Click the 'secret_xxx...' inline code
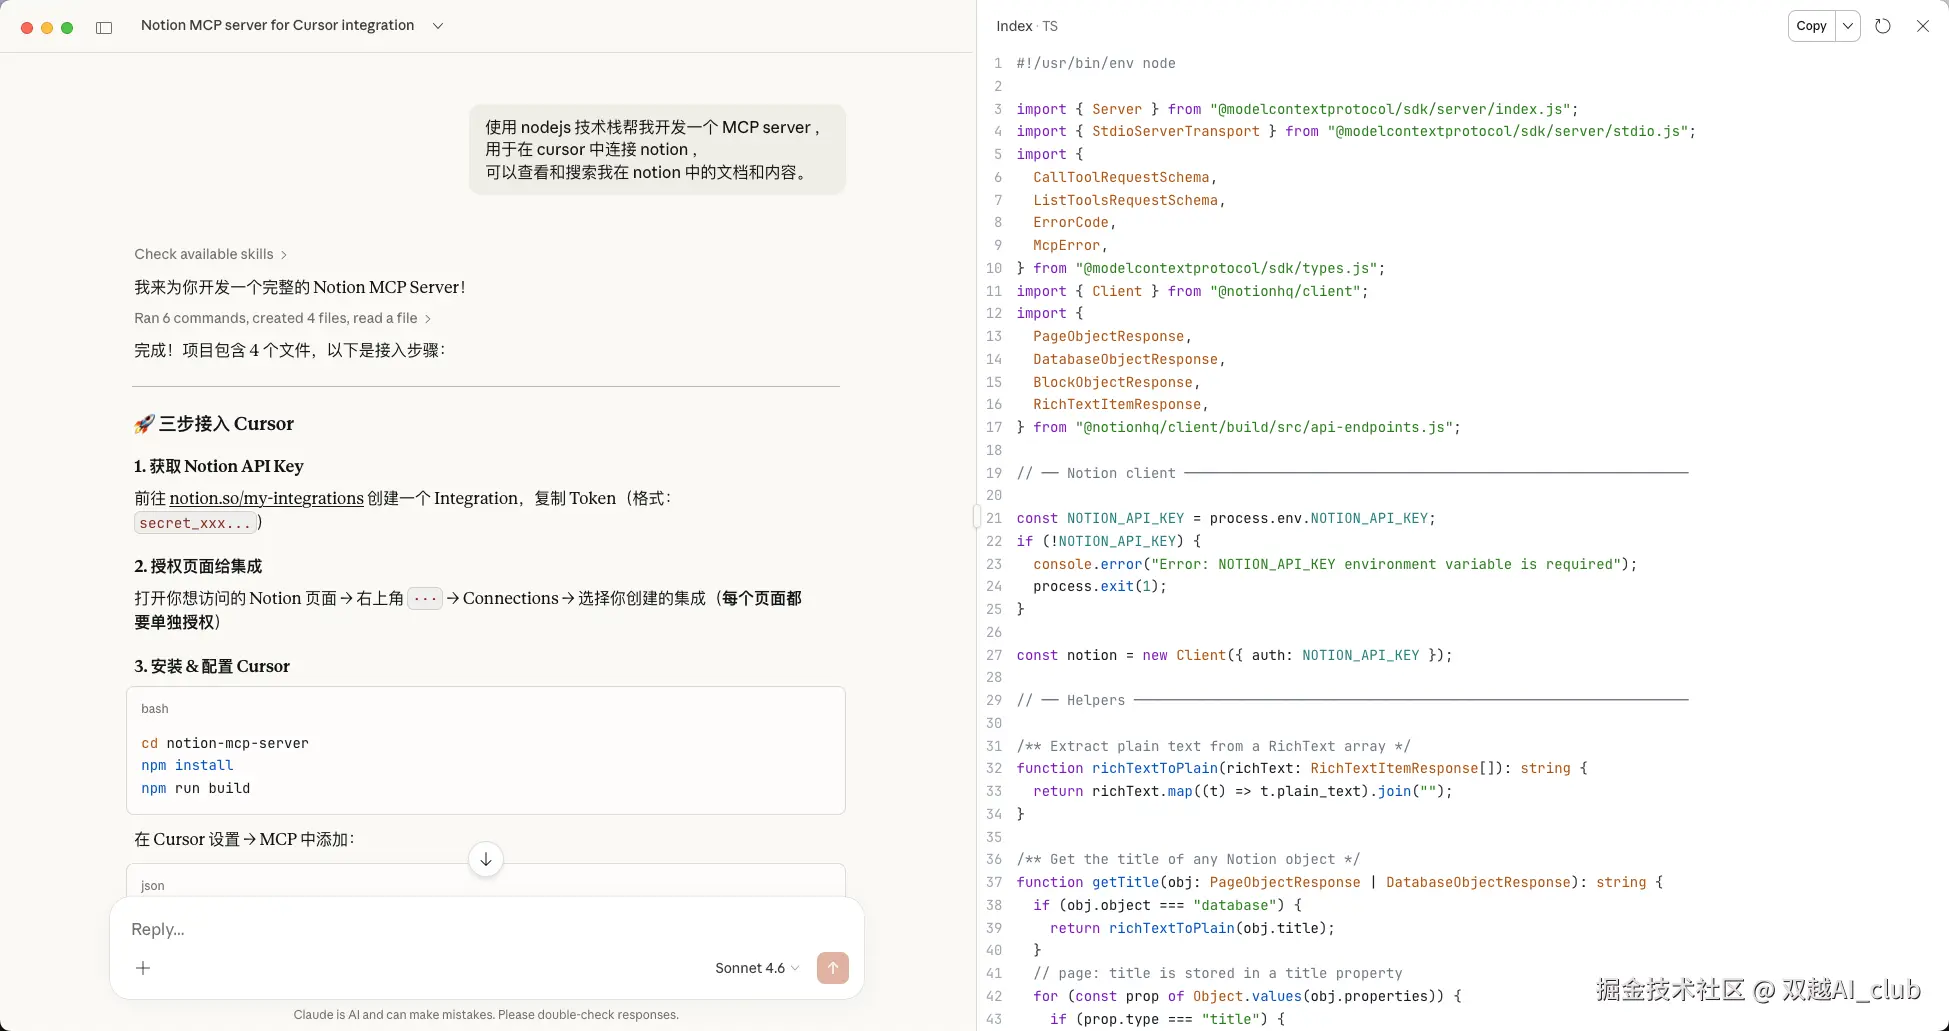Viewport: 1949px width, 1031px height. 195,523
